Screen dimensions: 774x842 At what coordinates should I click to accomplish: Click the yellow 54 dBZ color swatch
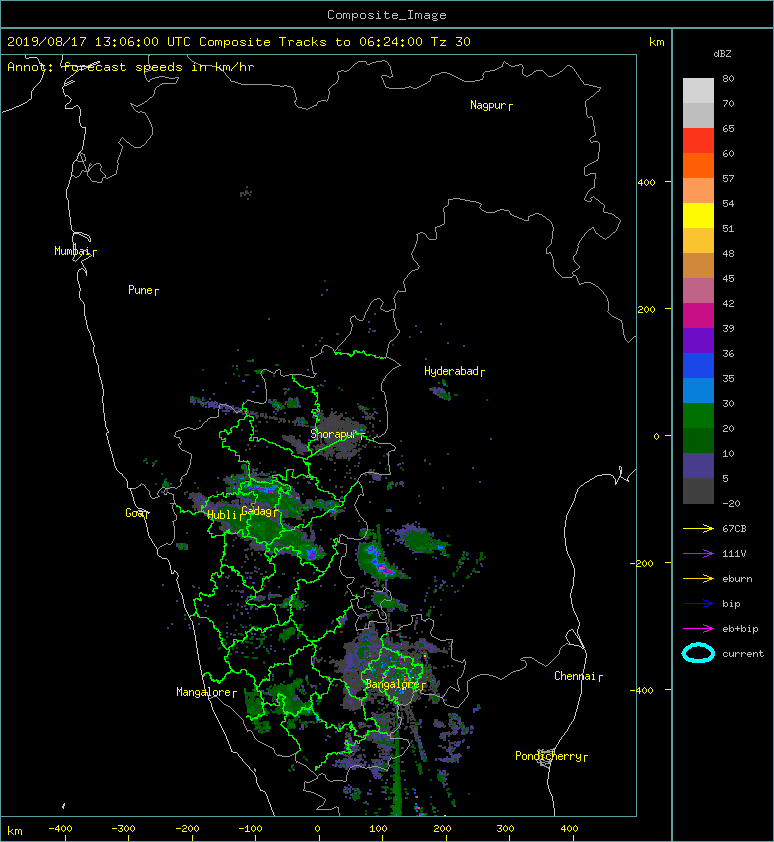(698, 215)
